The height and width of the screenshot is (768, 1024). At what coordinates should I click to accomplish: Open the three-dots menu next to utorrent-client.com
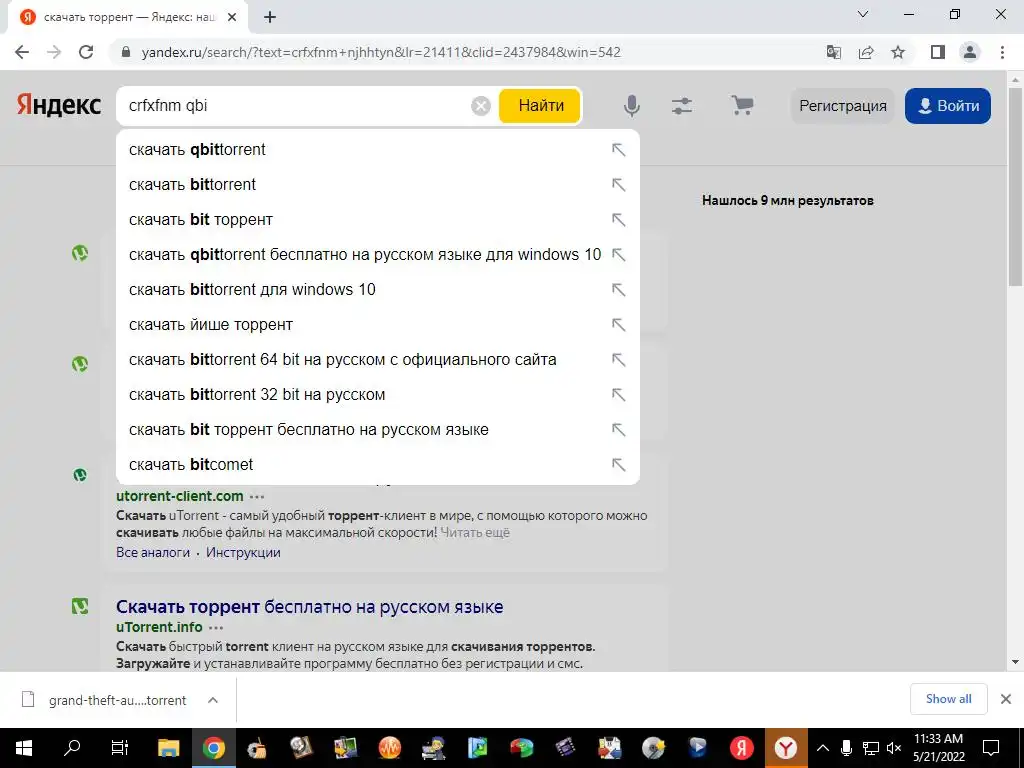point(257,496)
